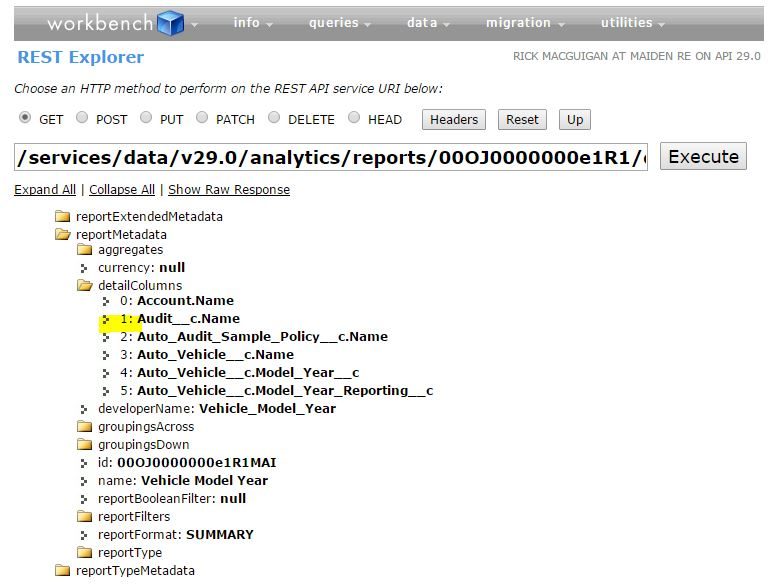Collapse the reportMetadata node label
776x587 pixels.
tap(121, 235)
